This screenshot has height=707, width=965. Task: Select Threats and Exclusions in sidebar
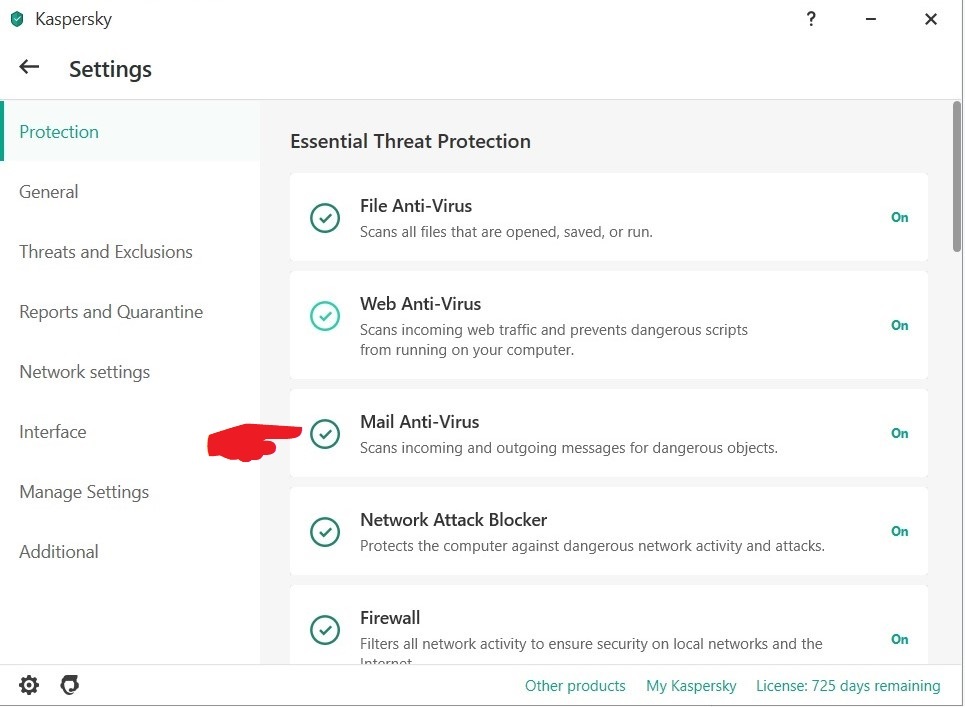coord(106,252)
